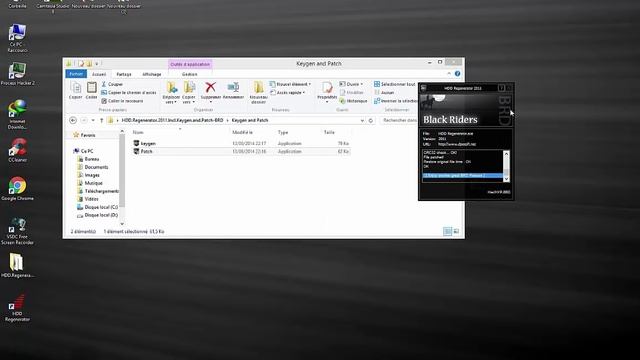The image size is (640, 360).
Task: Open the address bar history dropdown
Action: (362, 120)
